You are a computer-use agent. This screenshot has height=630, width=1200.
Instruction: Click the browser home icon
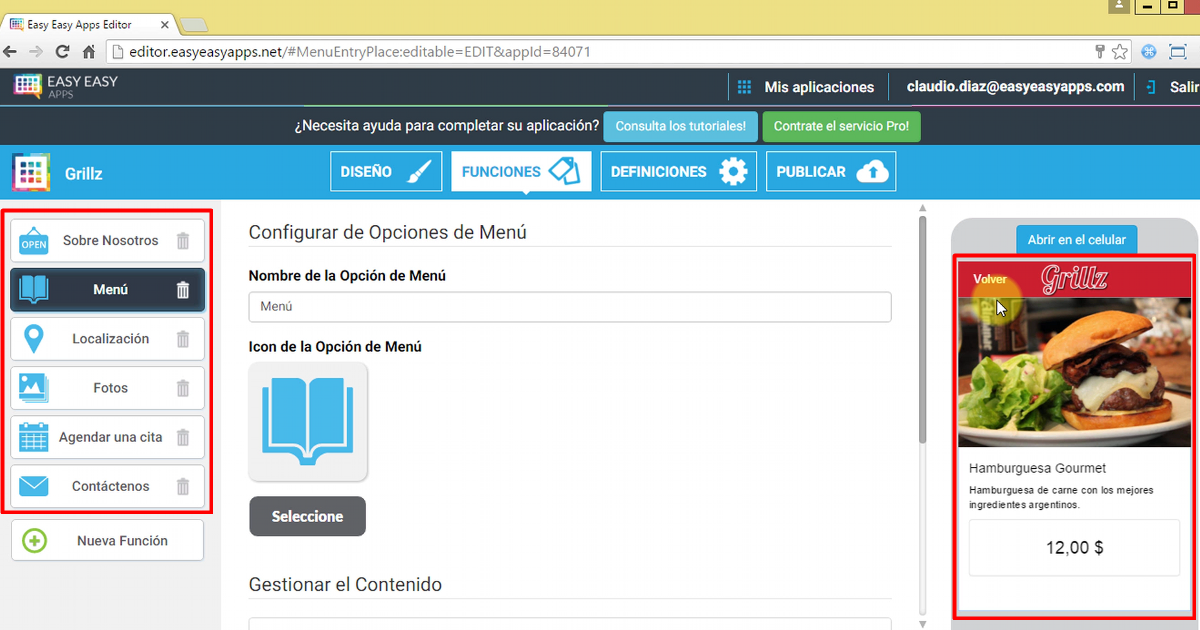(89, 51)
